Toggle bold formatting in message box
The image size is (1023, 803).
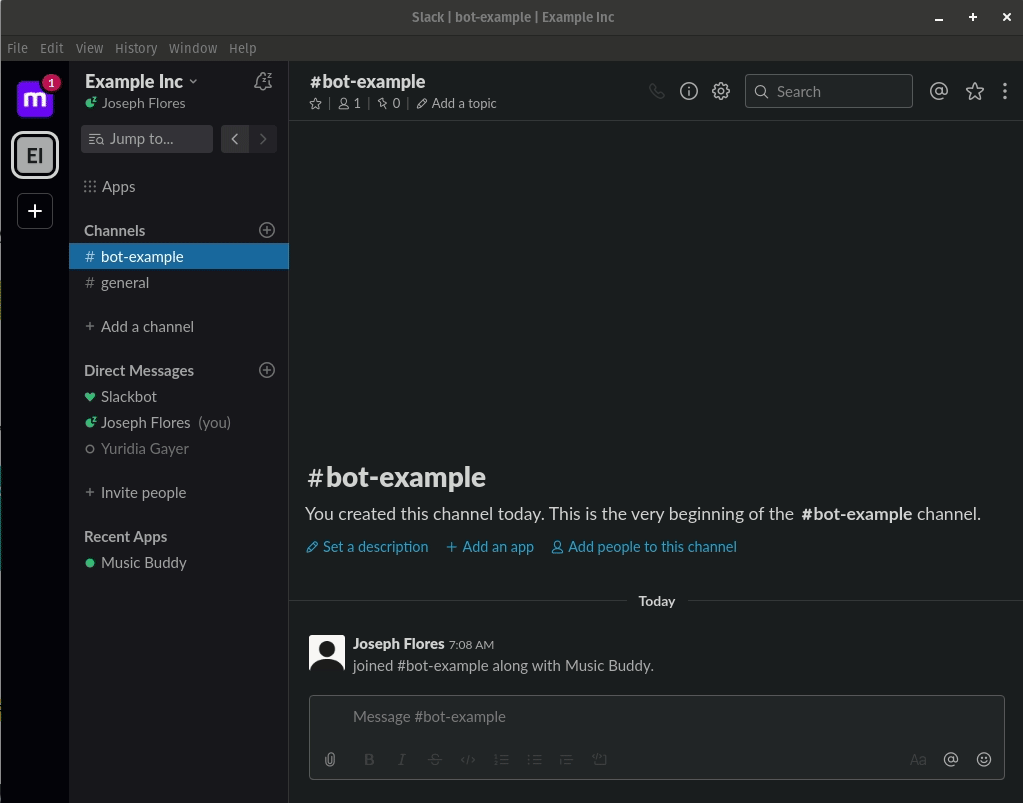coord(369,759)
